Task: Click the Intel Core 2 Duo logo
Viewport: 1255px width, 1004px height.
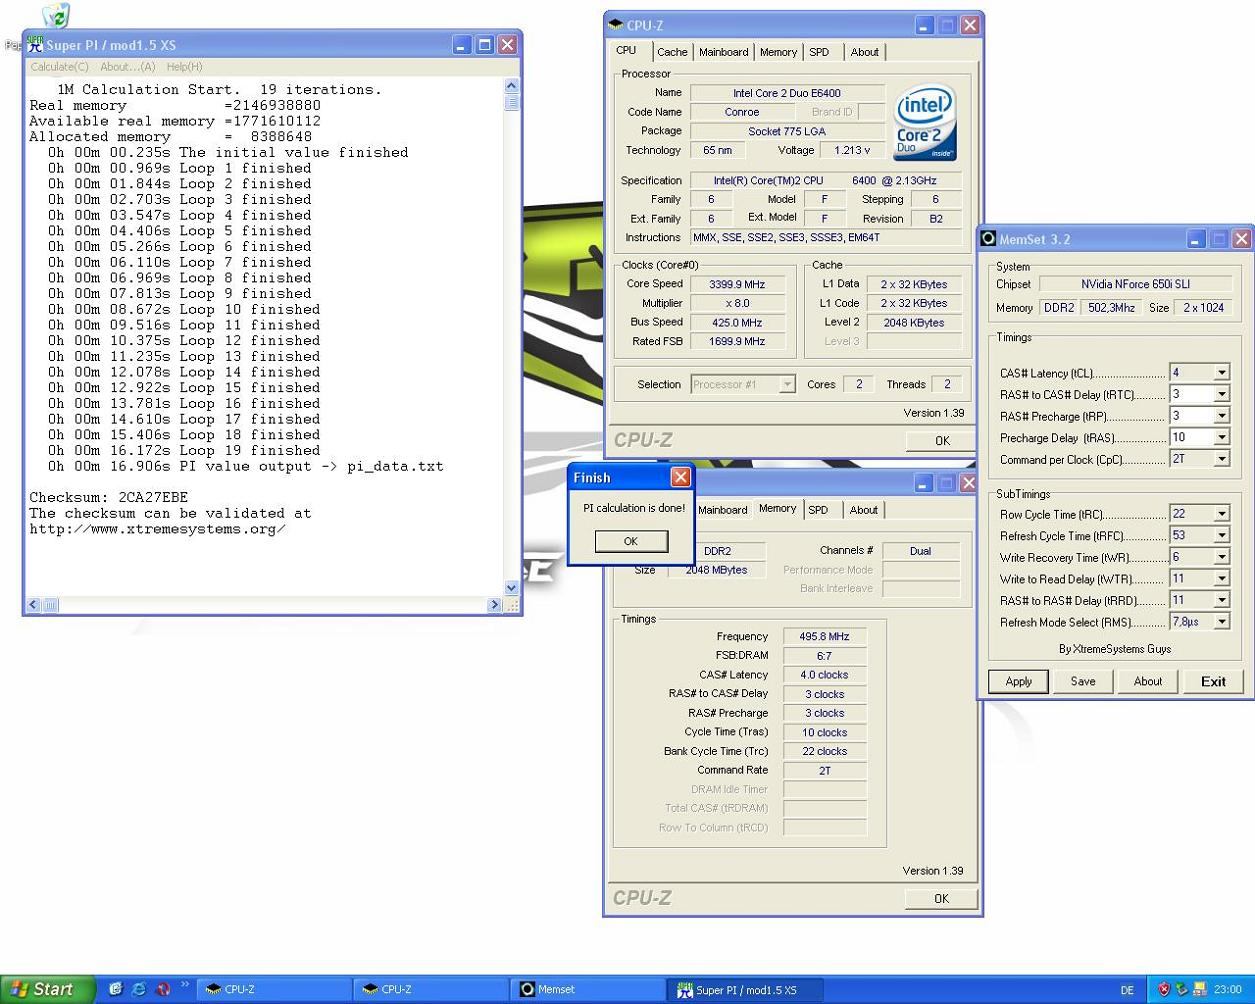Action: pyautogui.click(x=925, y=122)
